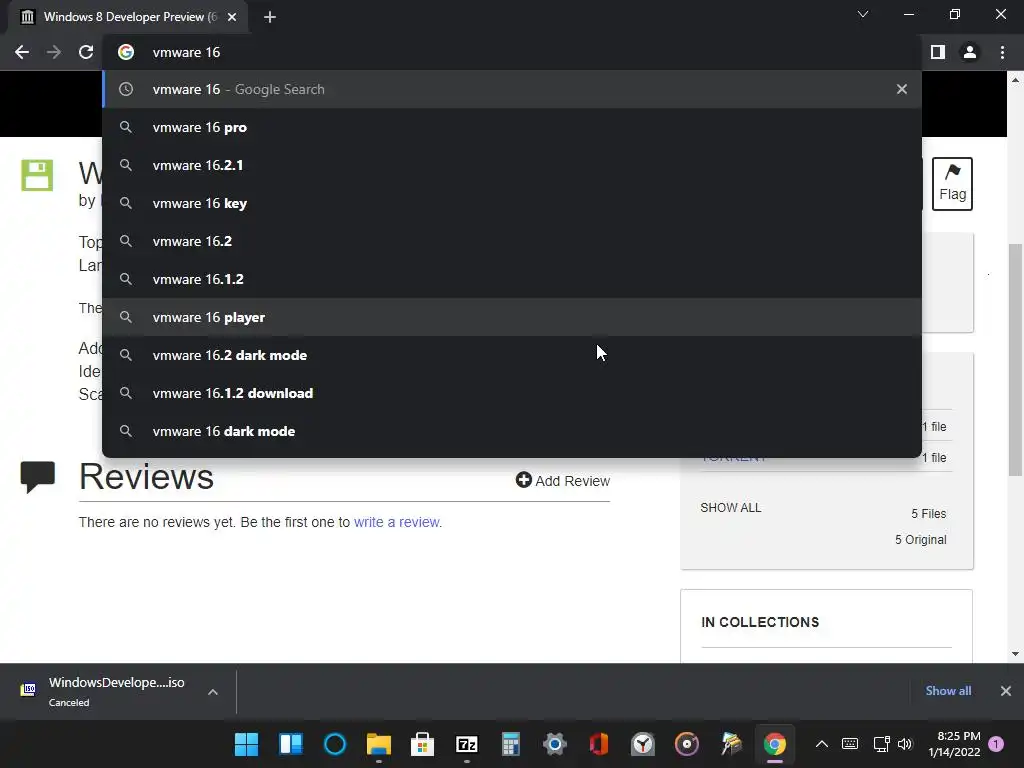This screenshot has height=768, width=1024.
Task: Open Calculator from taskbar
Action: coord(511,744)
